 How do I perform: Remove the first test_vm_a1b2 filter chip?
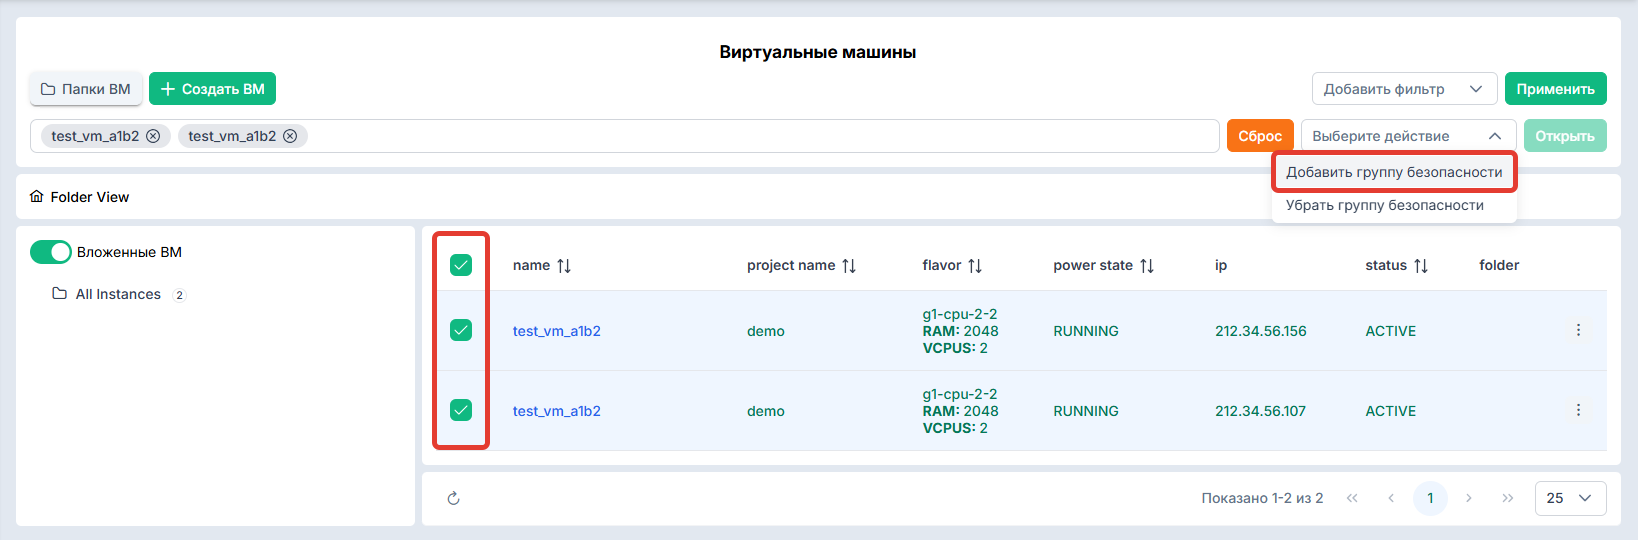click(x=153, y=136)
